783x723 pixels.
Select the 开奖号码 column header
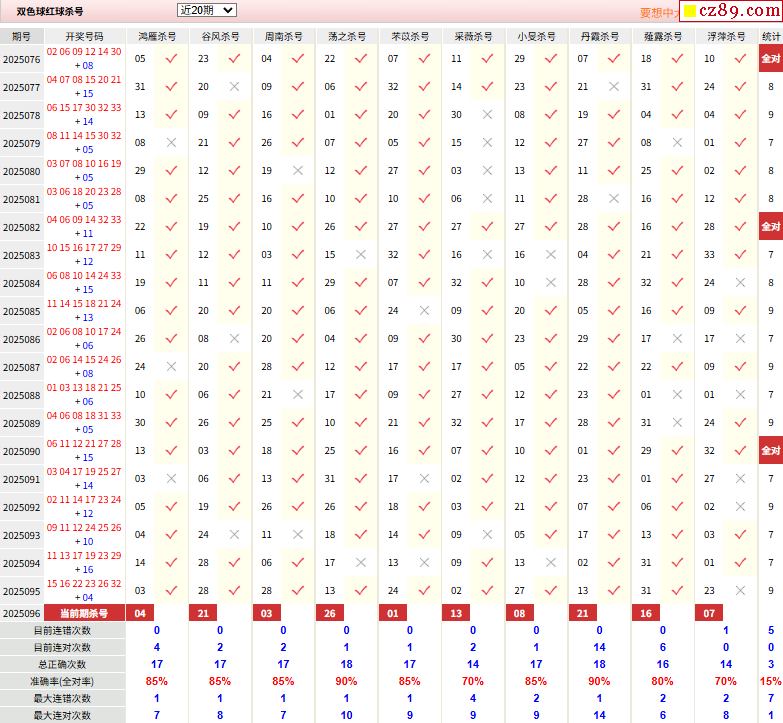(x=84, y=36)
